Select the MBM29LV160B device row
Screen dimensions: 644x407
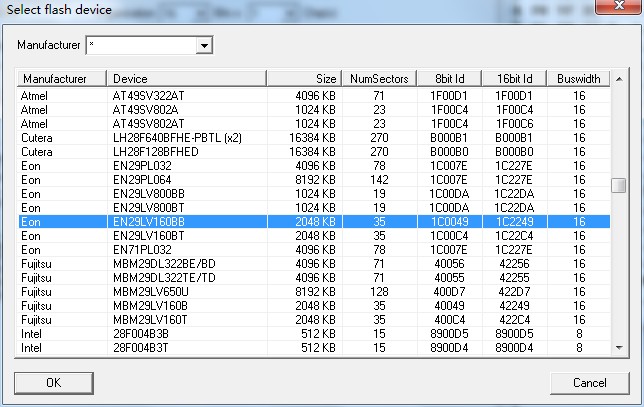point(314,306)
